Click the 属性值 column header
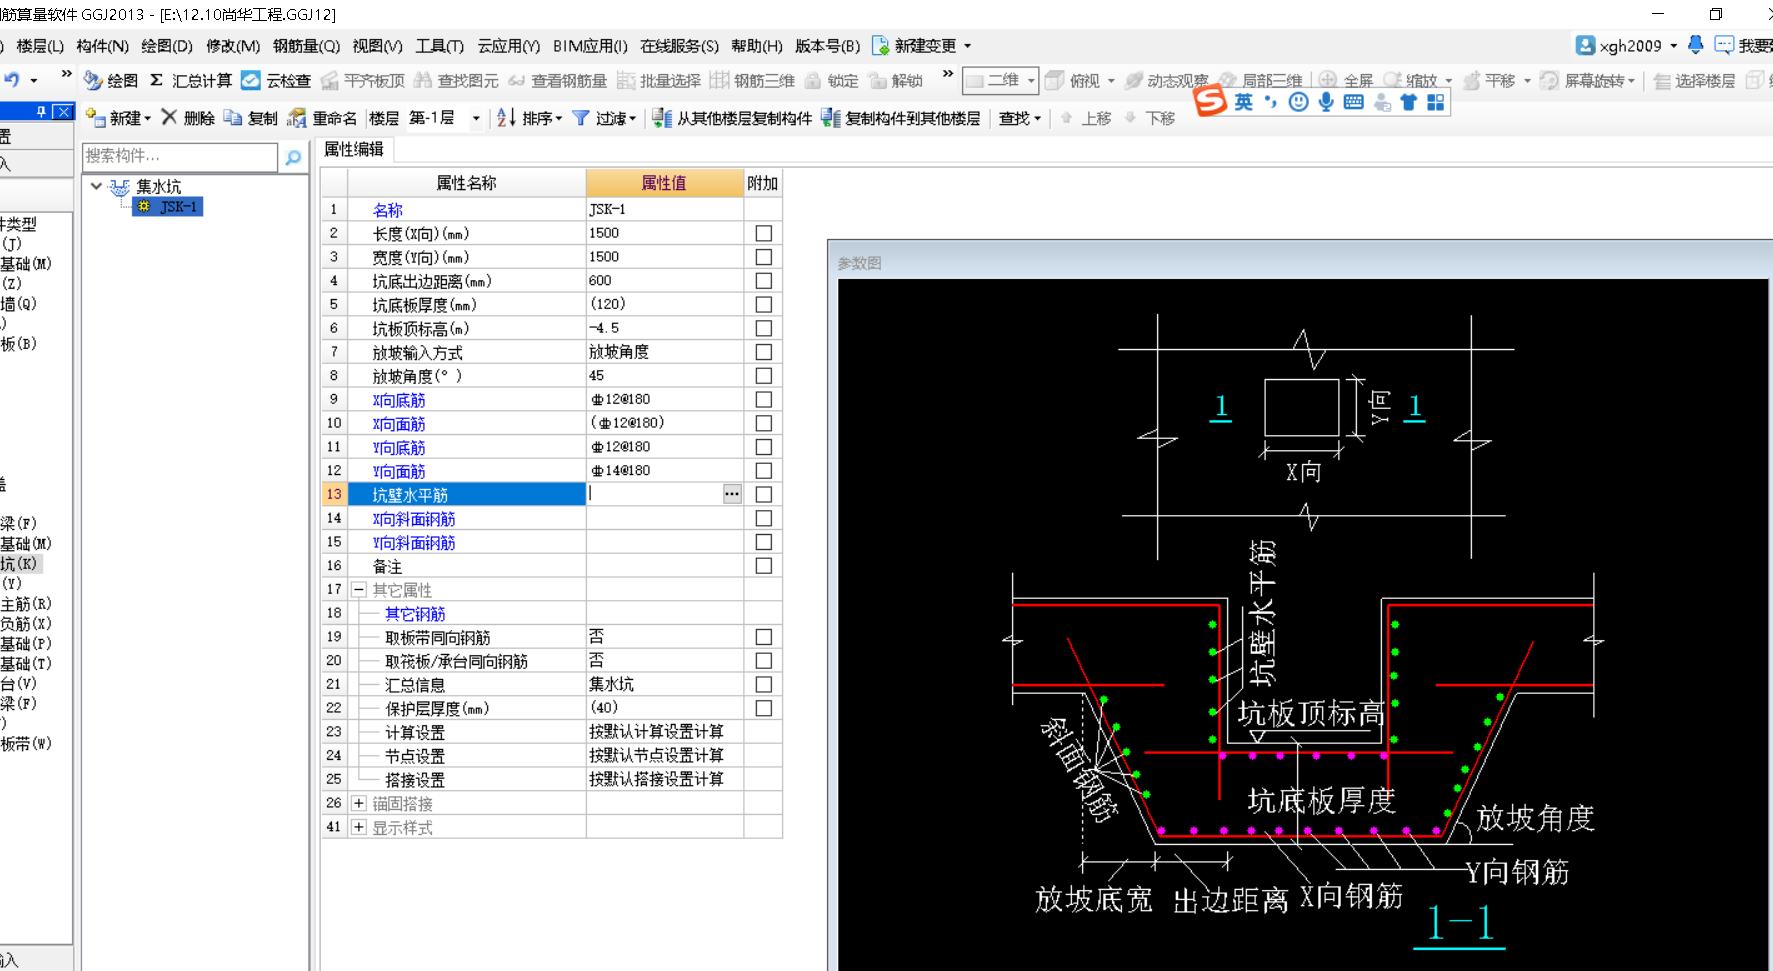 coord(664,183)
